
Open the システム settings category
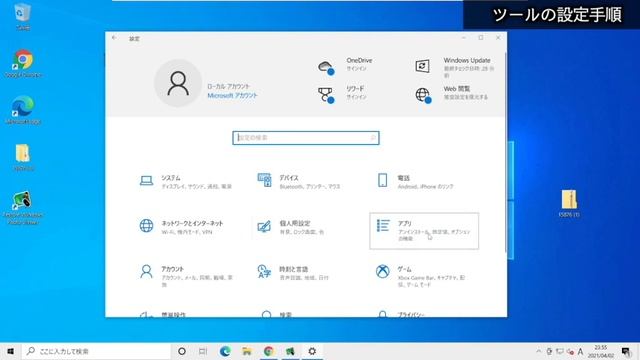pos(186,182)
